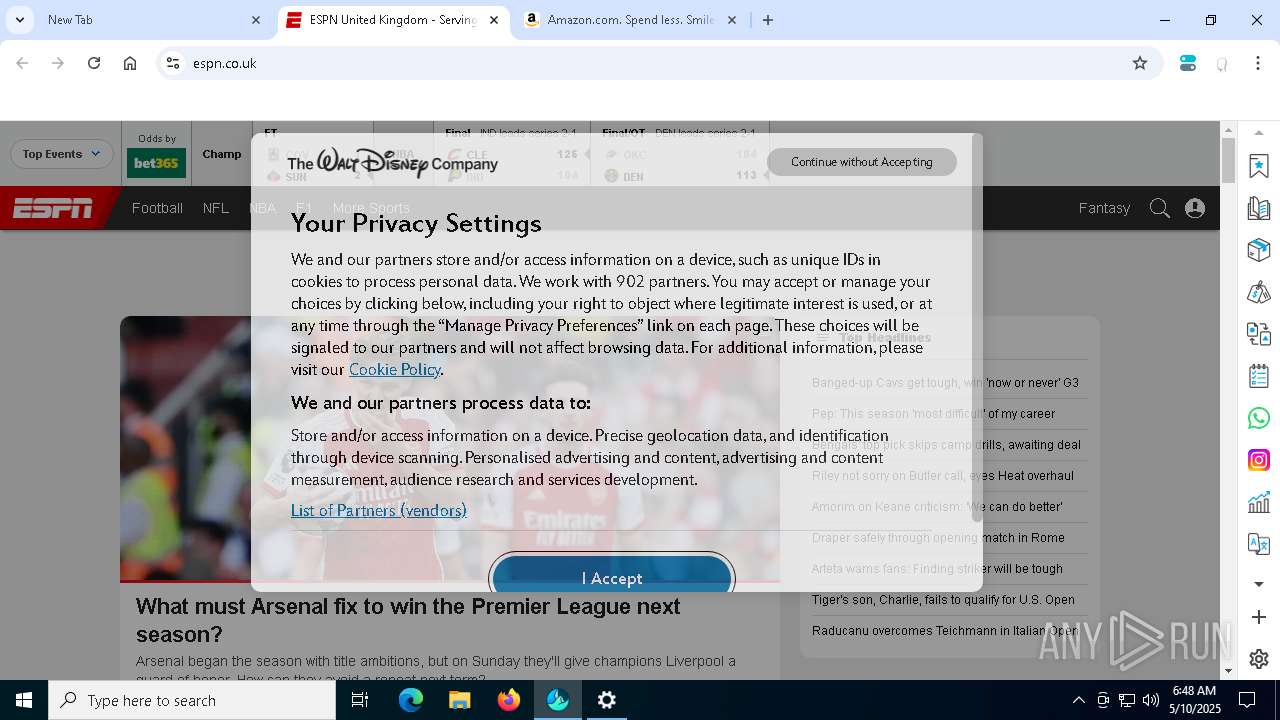Switch to the Amazon.com tab
Screen dimensions: 1280x720
click(x=630, y=20)
